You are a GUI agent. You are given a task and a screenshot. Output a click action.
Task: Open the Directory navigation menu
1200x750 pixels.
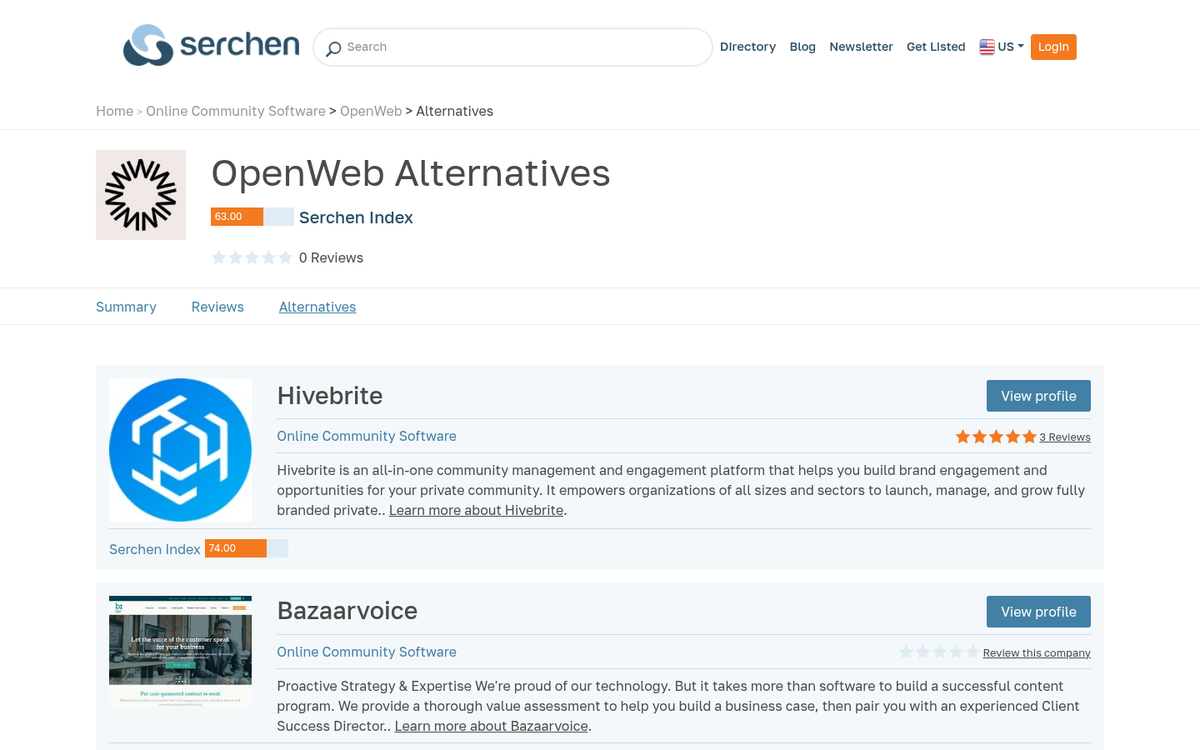[747, 46]
